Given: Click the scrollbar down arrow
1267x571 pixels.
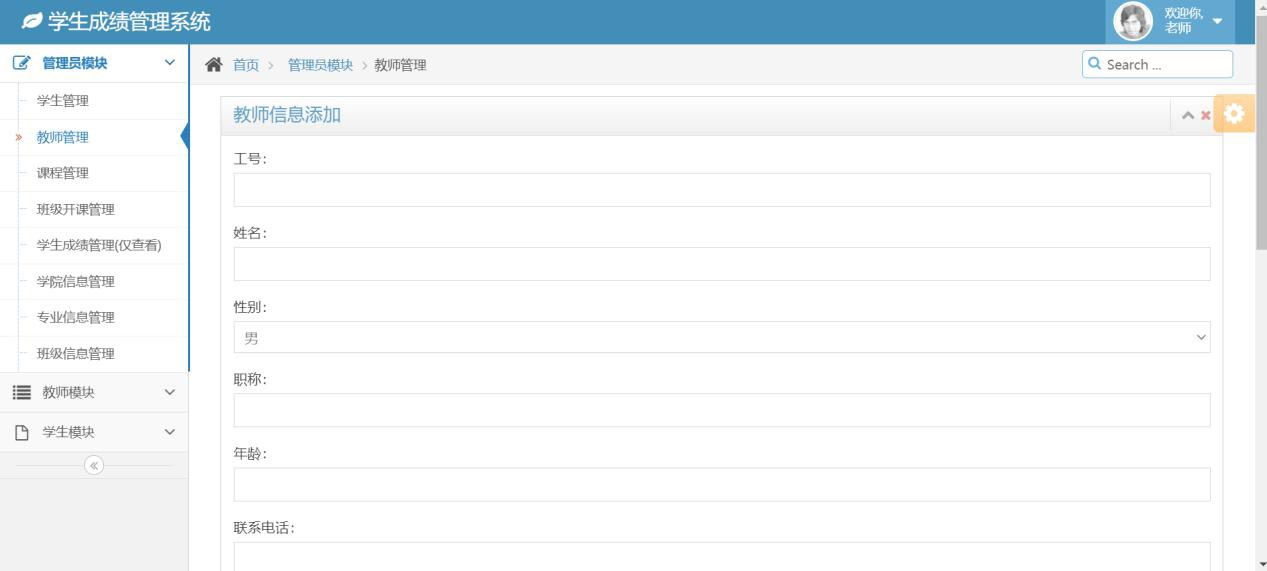Looking at the screenshot, I should click(x=1261, y=564).
